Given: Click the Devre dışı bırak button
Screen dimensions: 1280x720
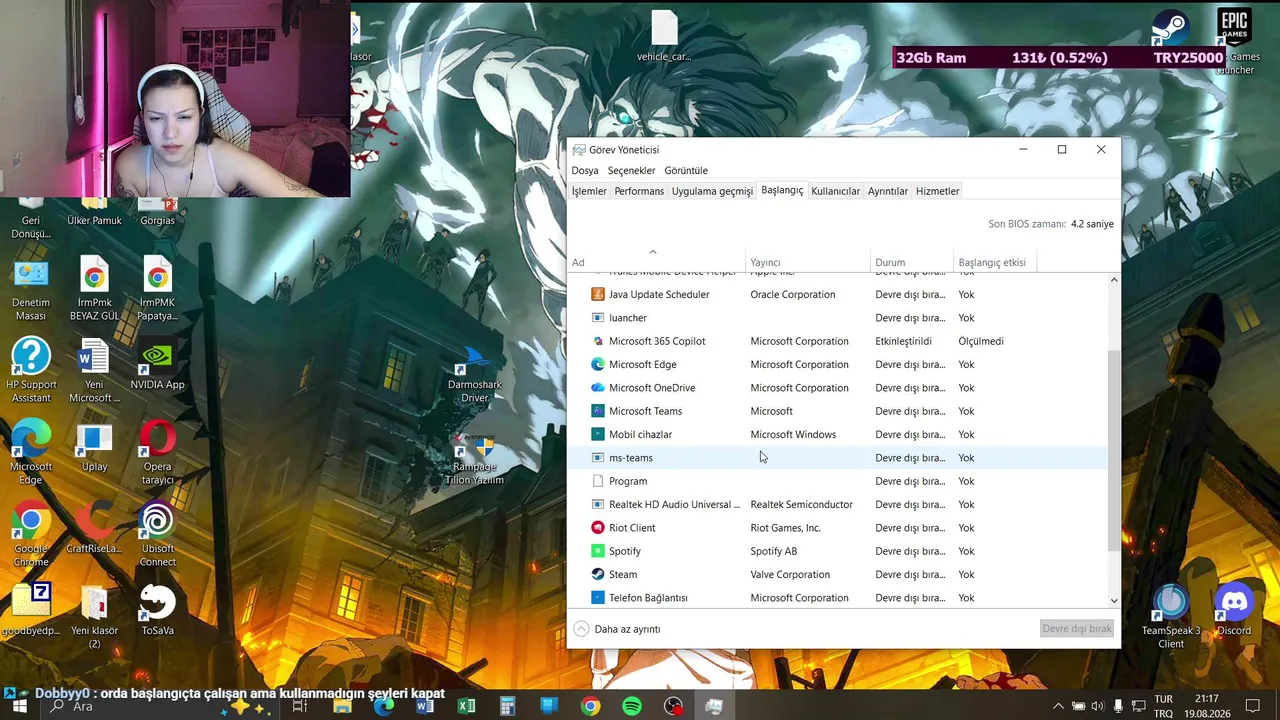Looking at the screenshot, I should [1077, 629].
